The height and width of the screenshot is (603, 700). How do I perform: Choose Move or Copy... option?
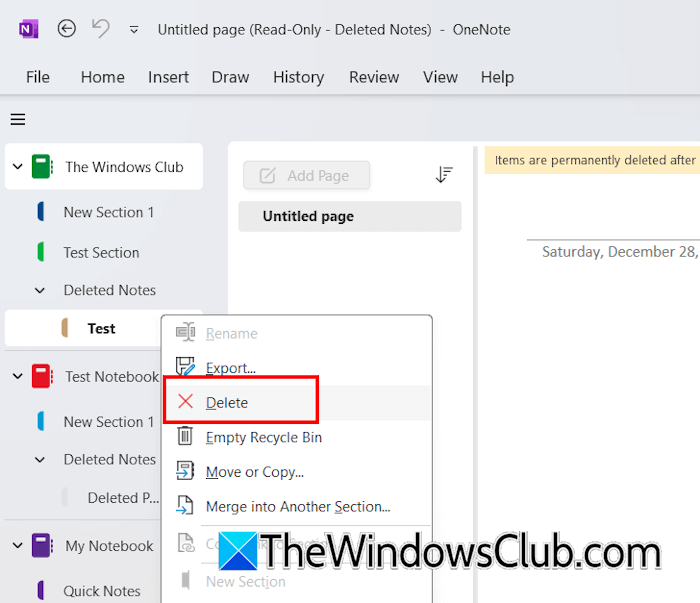(x=297, y=472)
